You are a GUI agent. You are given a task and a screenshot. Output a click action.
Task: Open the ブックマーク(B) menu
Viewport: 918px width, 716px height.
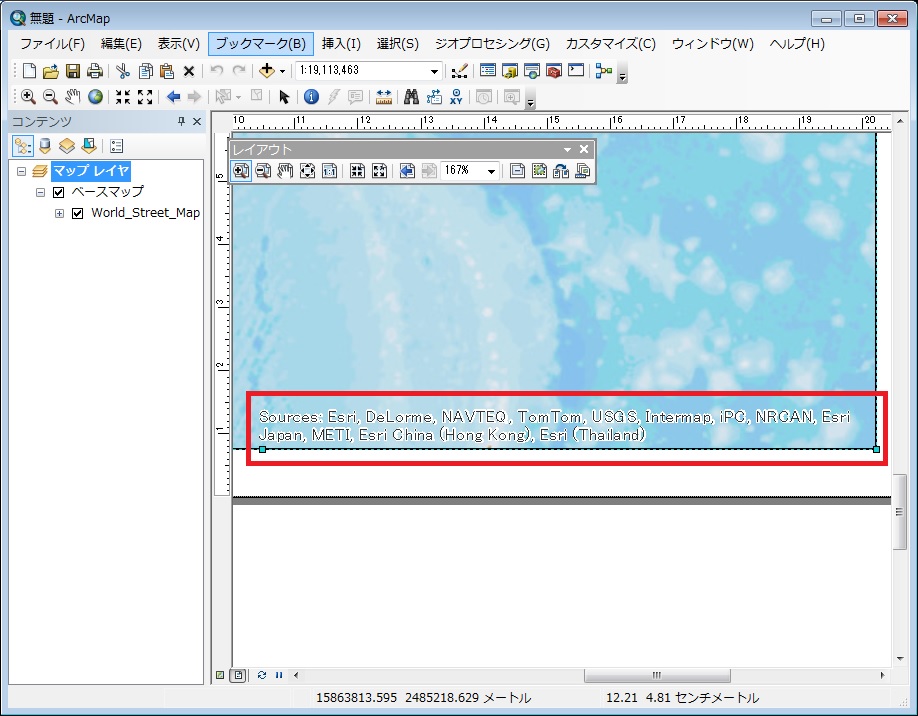[x=261, y=44]
